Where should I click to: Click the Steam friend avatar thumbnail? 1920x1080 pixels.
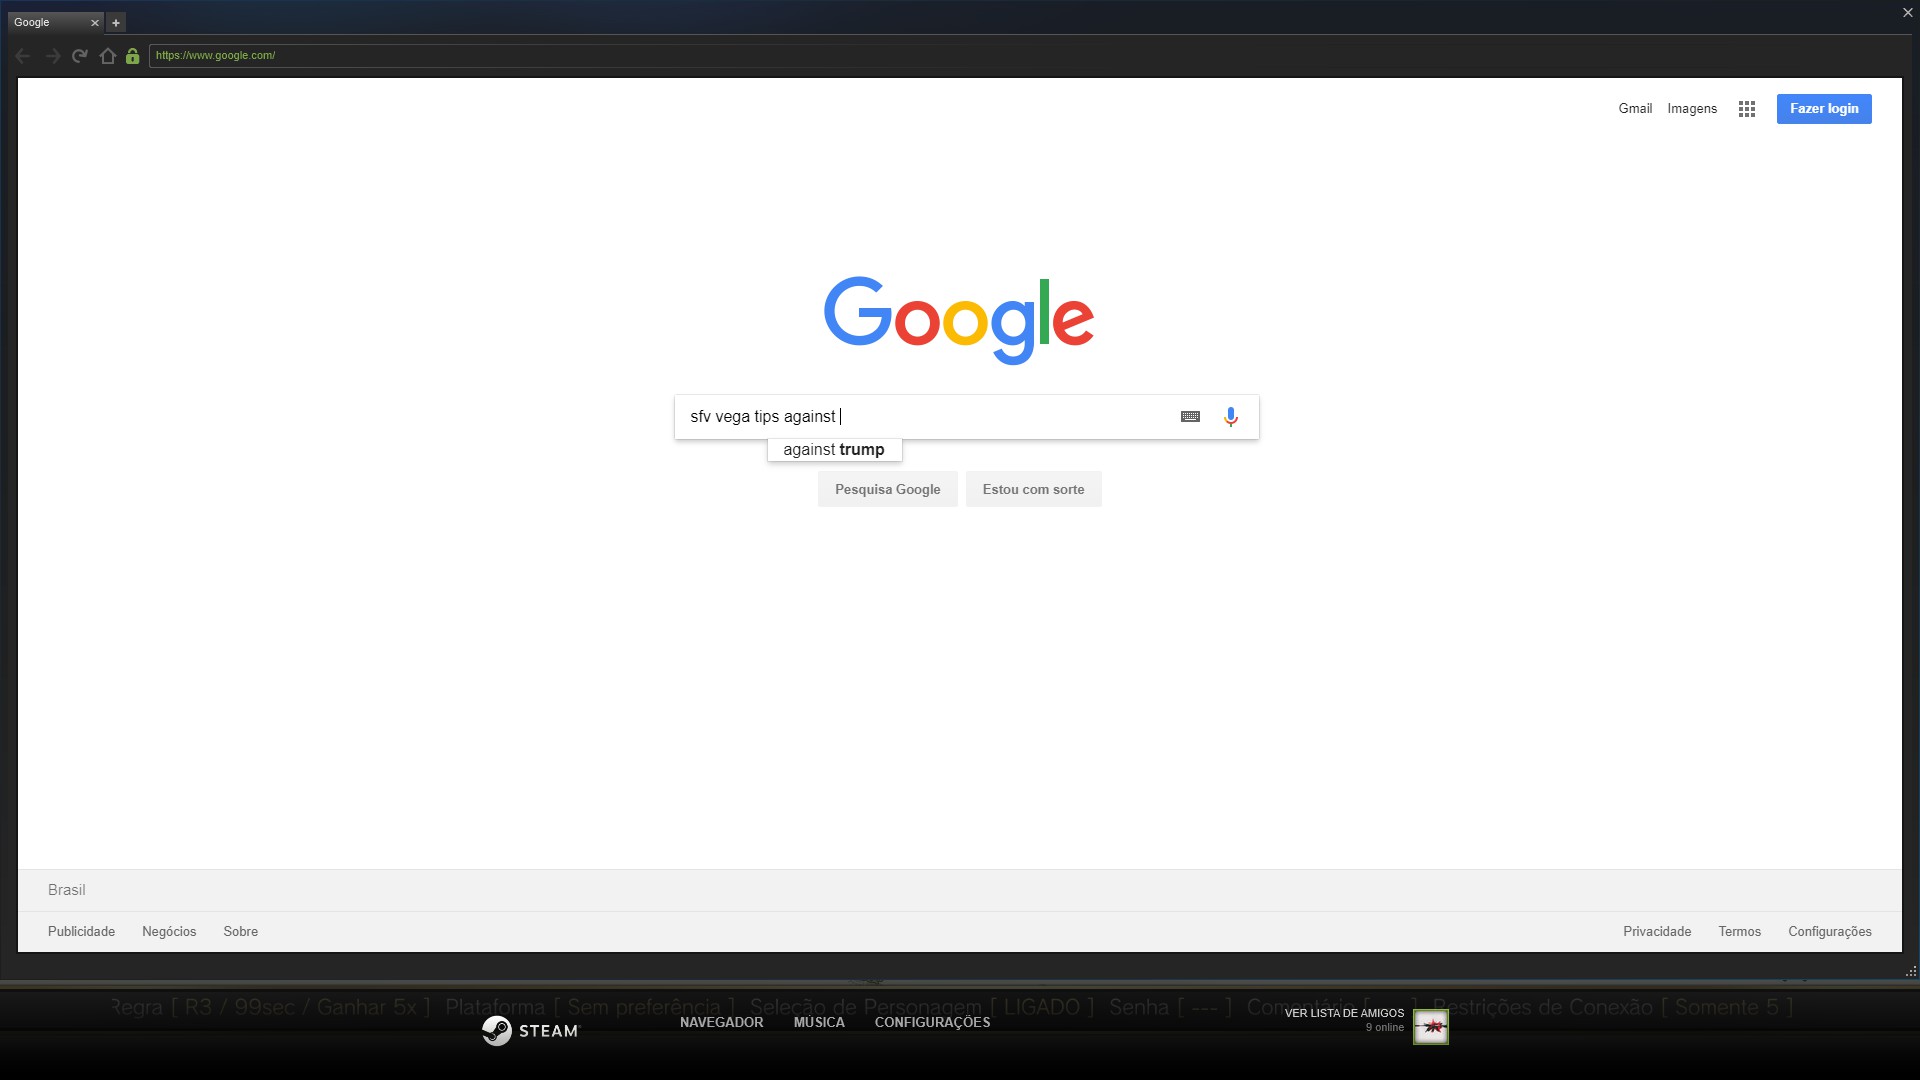point(1430,1026)
